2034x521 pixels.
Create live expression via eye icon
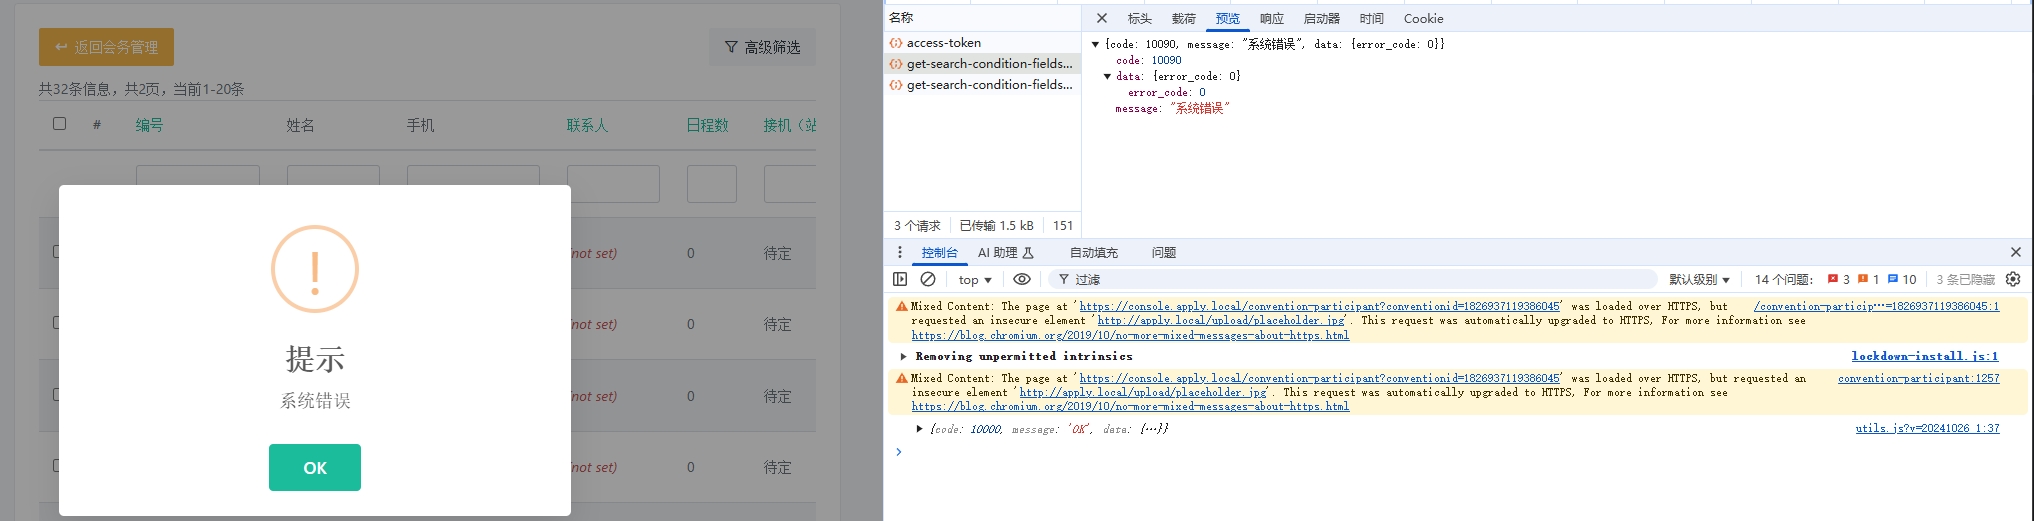(1021, 280)
